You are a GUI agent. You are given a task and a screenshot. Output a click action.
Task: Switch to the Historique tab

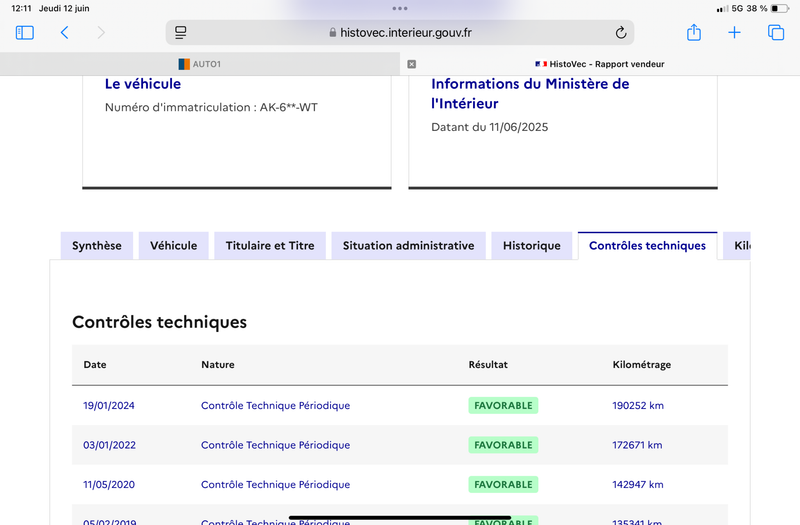click(532, 246)
